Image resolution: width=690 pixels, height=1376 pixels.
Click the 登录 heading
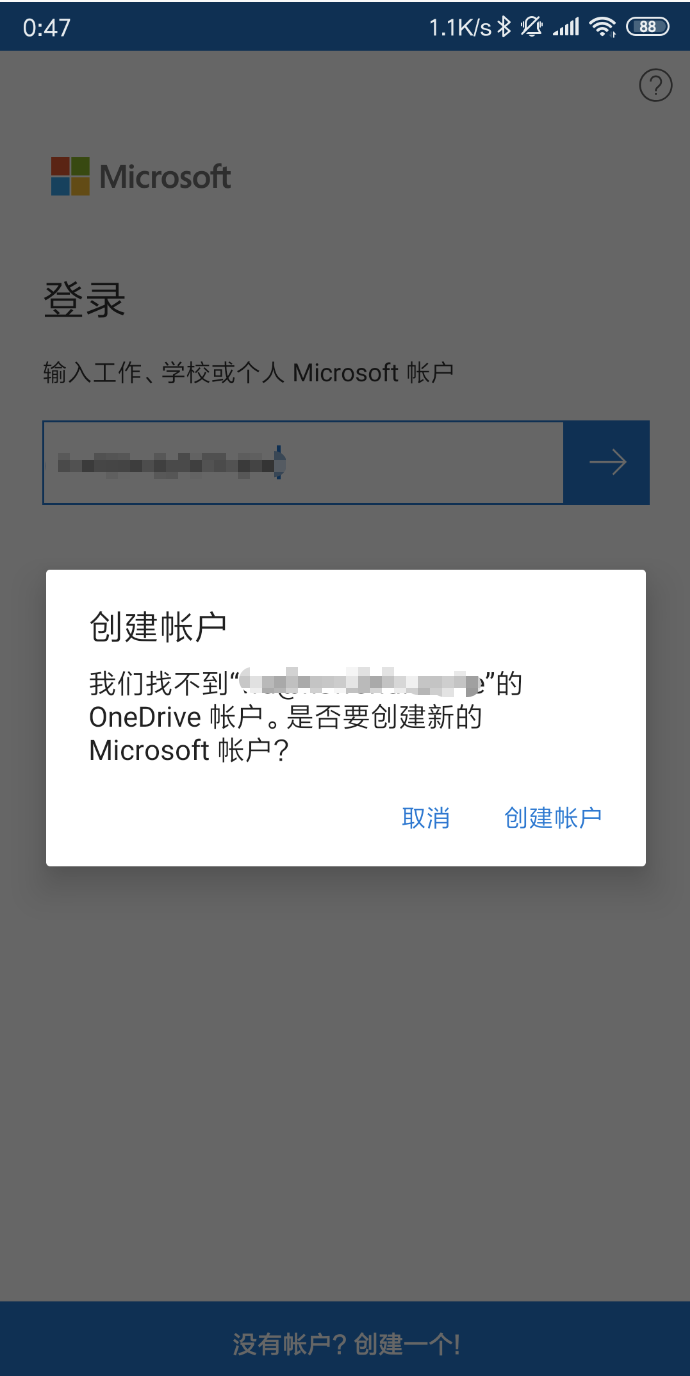85,299
